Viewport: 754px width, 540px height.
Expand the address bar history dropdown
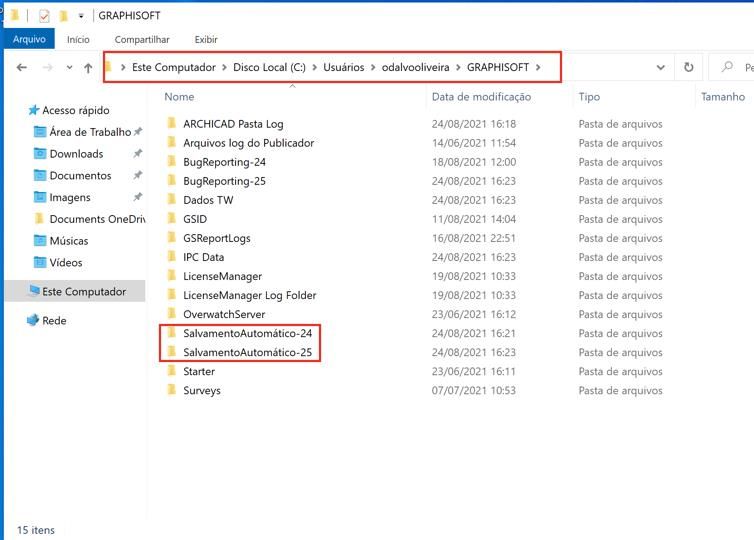(x=661, y=68)
